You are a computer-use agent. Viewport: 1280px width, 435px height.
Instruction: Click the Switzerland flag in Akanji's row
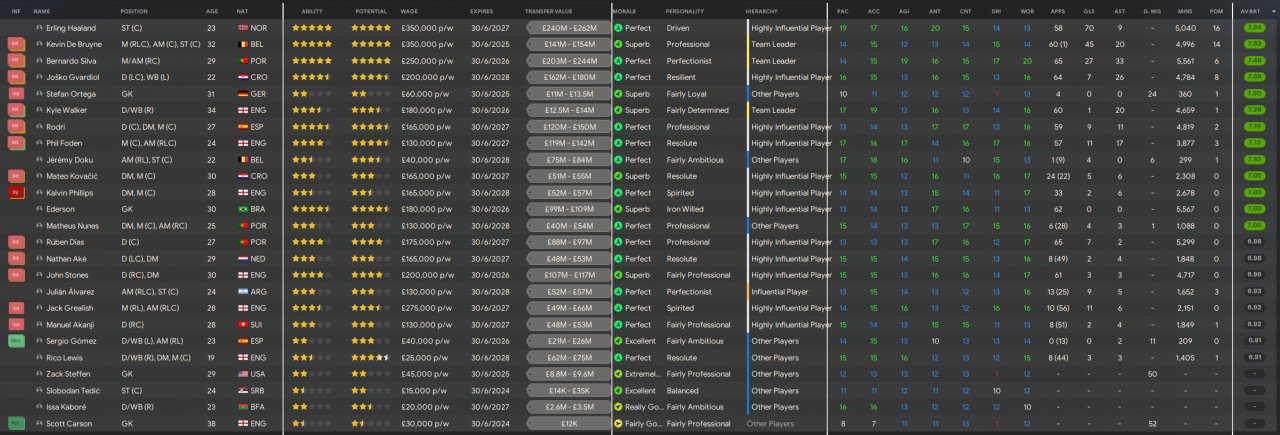243,325
